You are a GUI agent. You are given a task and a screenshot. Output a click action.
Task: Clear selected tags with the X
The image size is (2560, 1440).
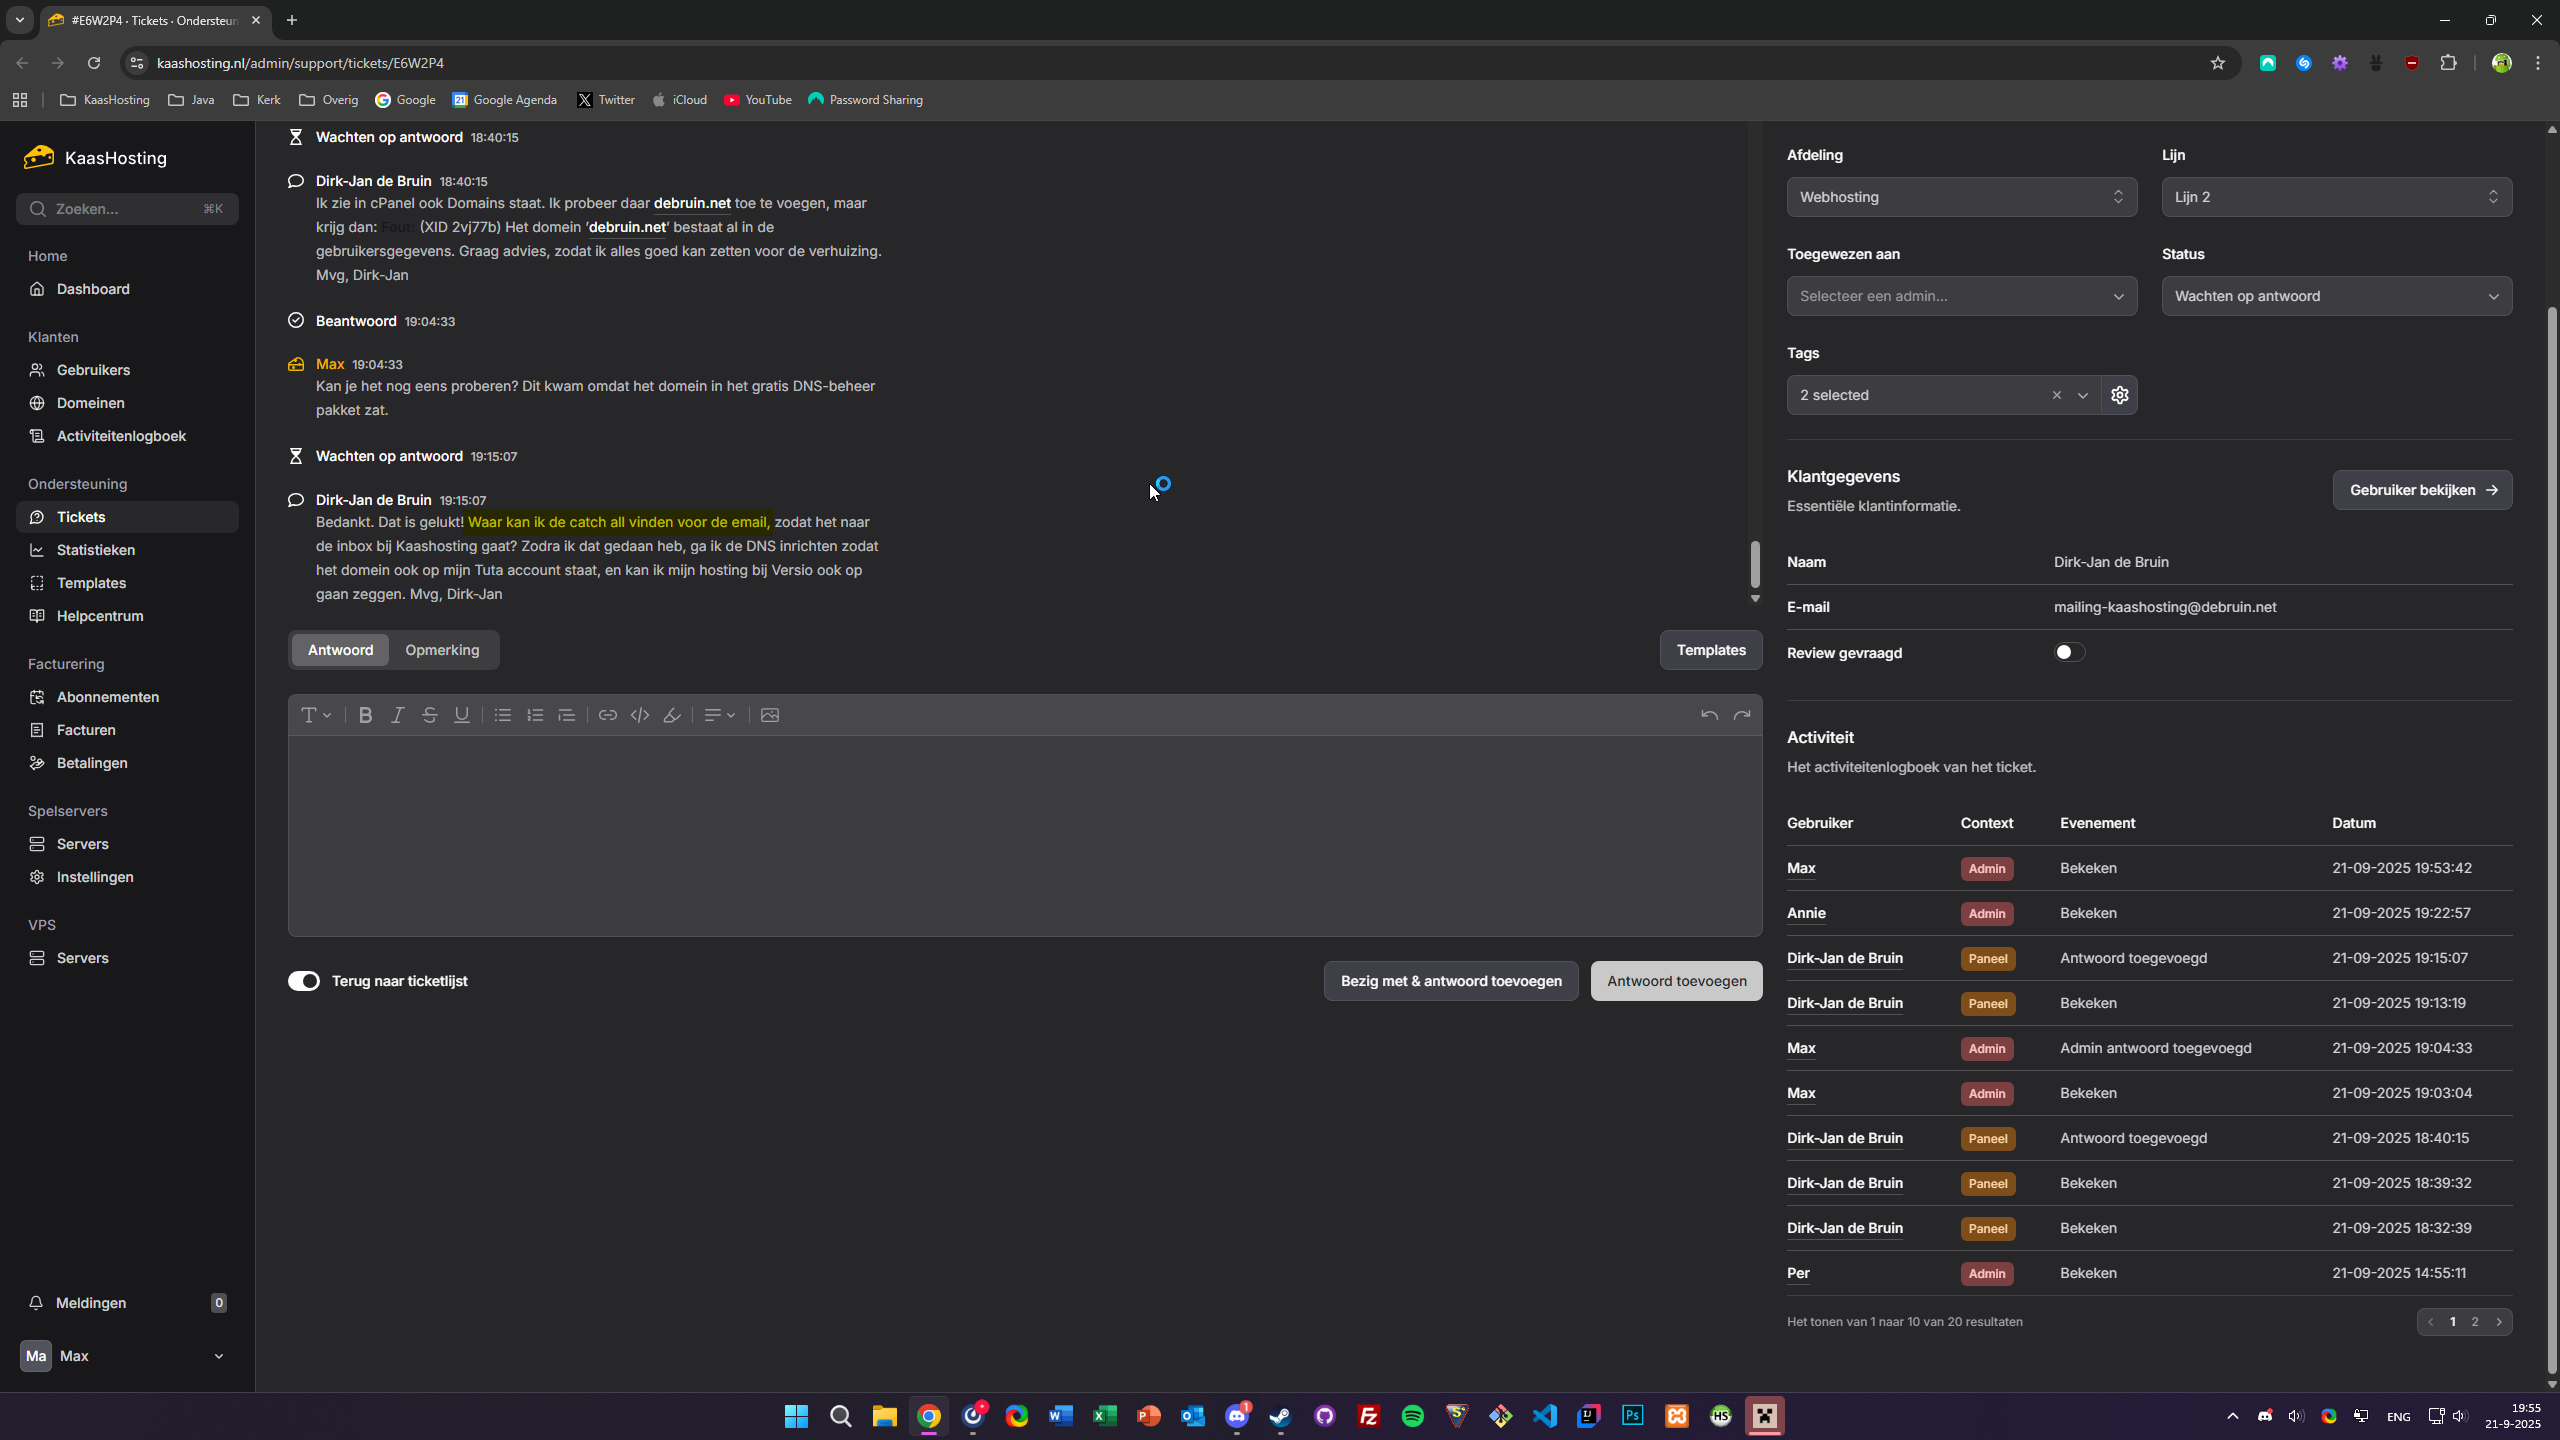tap(2057, 395)
